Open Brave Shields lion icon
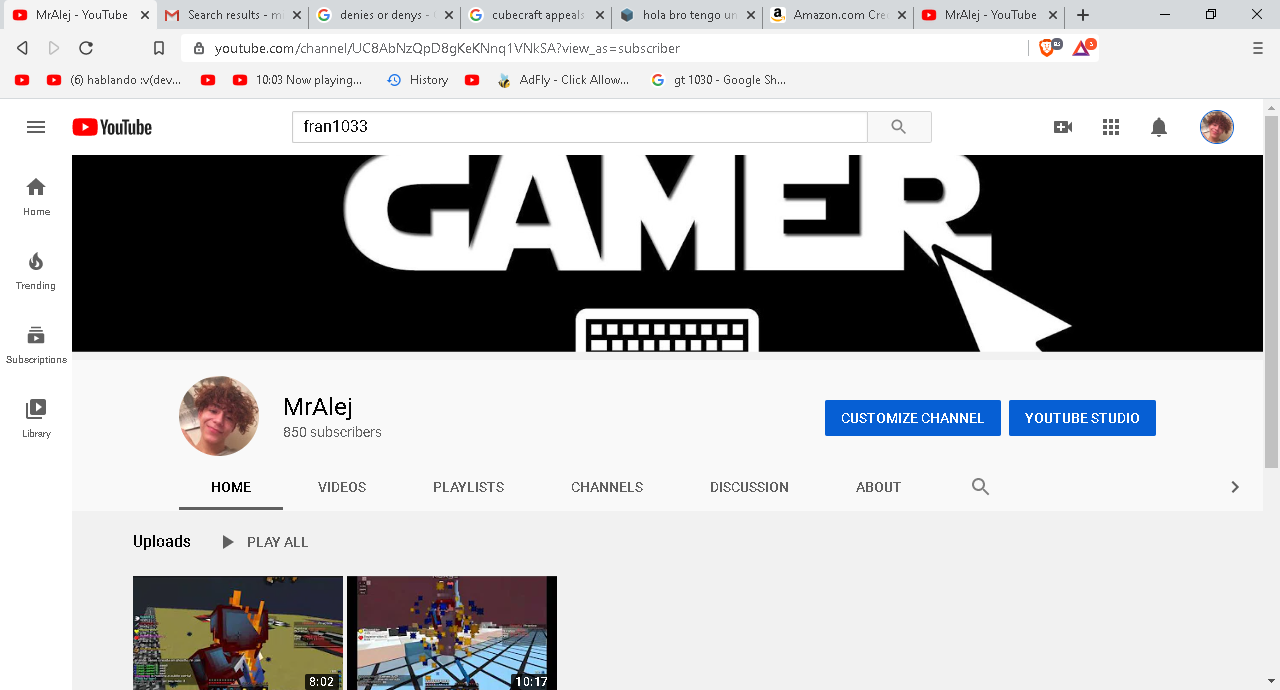Image resolution: width=1280 pixels, height=690 pixels. click(x=1047, y=47)
